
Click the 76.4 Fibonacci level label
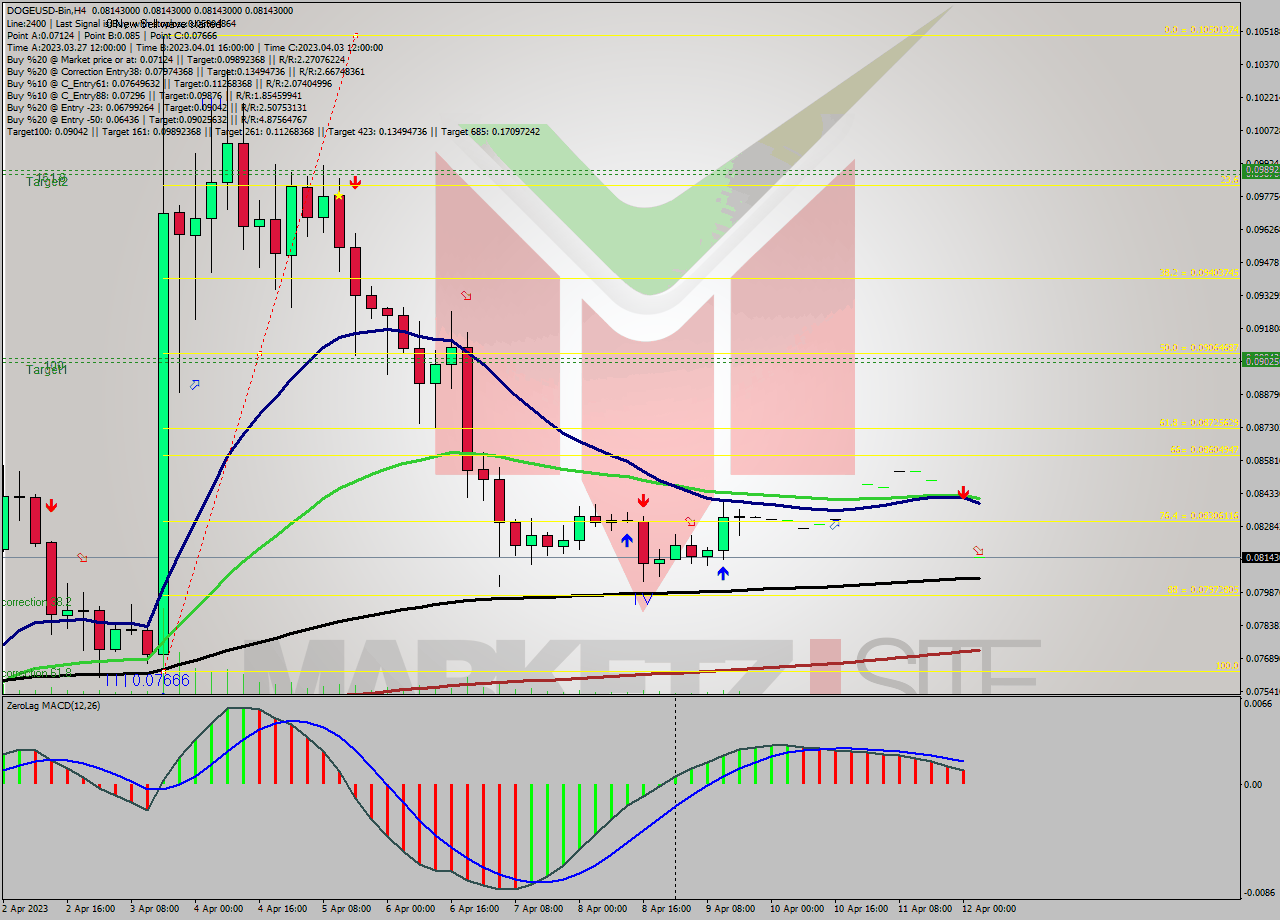click(x=1199, y=515)
